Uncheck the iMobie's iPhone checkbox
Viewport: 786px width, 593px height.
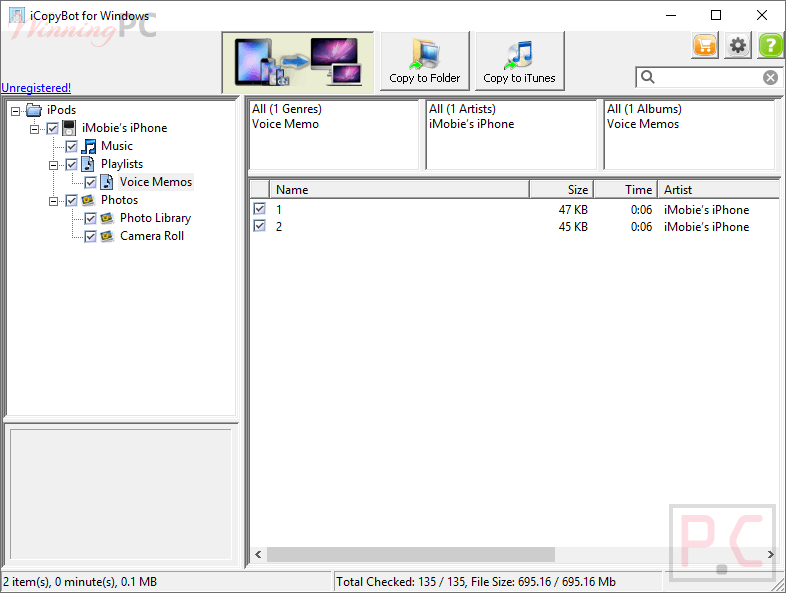point(53,128)
